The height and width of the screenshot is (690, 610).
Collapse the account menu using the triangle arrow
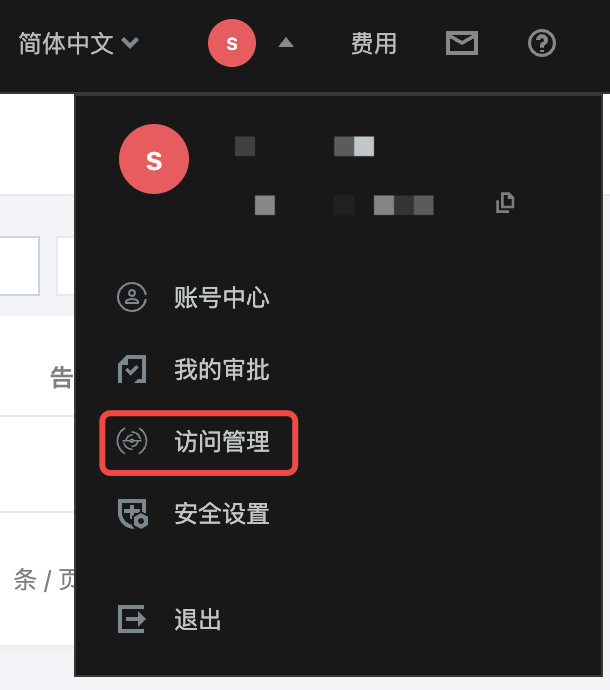[x=286, y=42]
